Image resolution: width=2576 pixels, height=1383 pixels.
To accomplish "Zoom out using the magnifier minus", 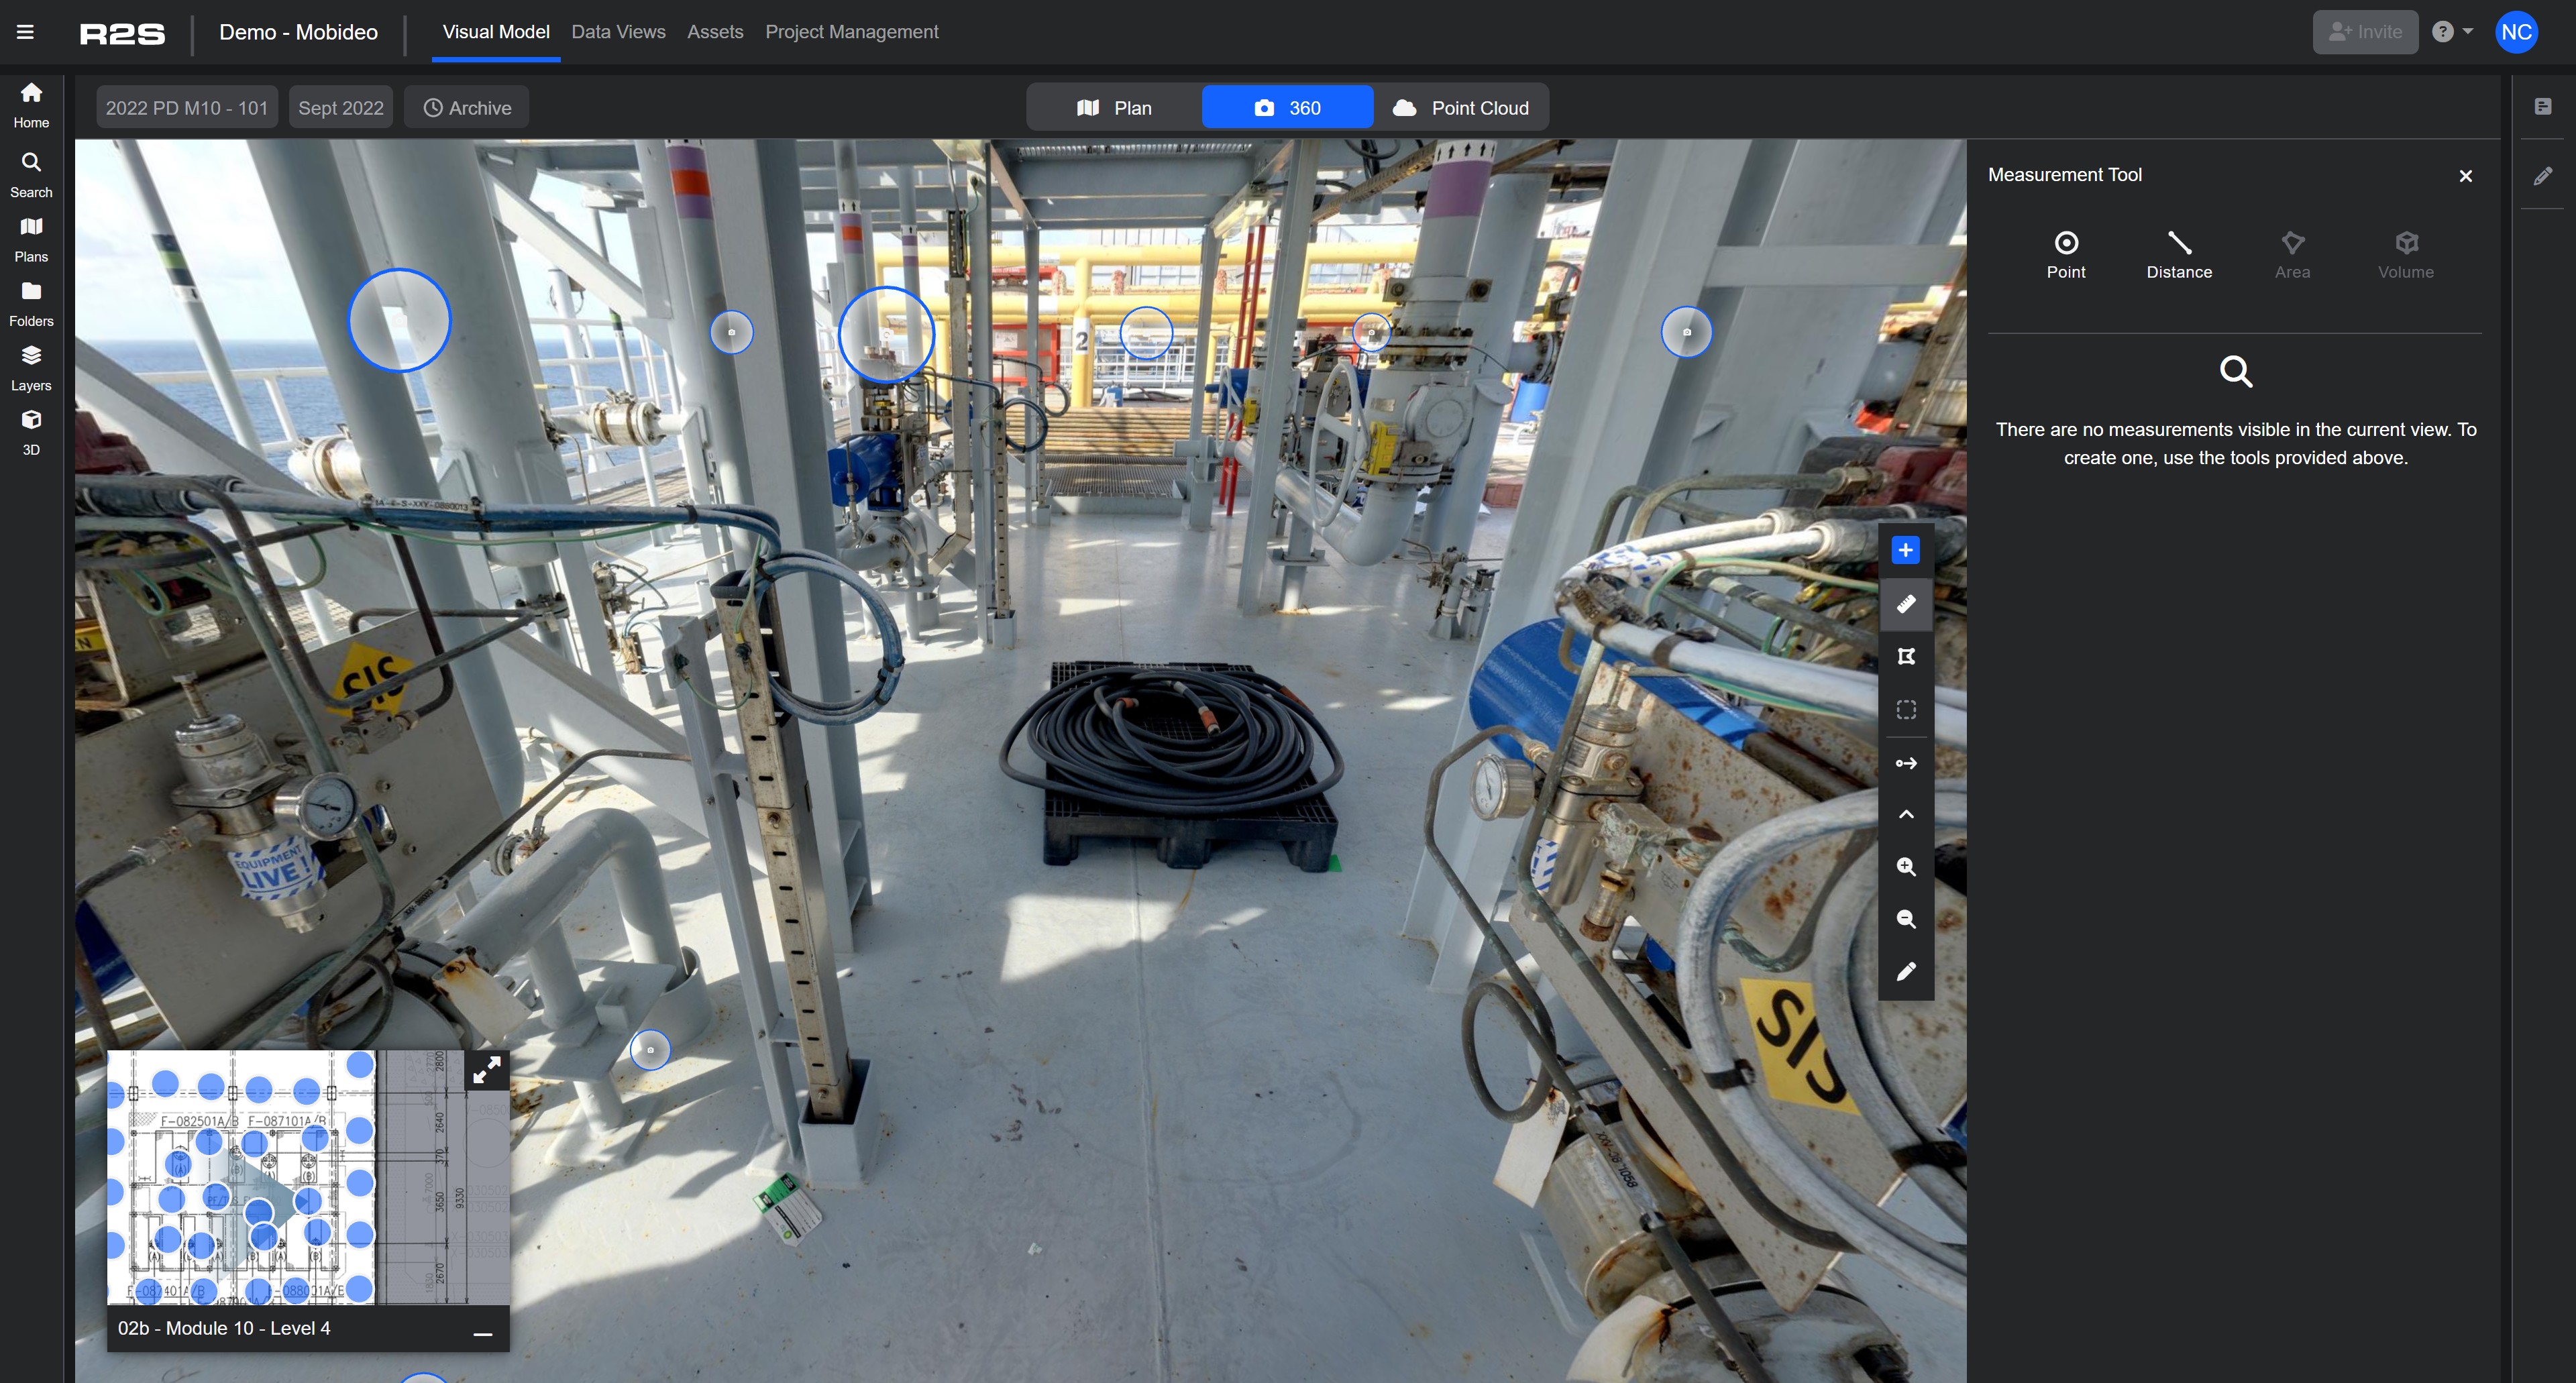I will click(x=1906, y=919).
